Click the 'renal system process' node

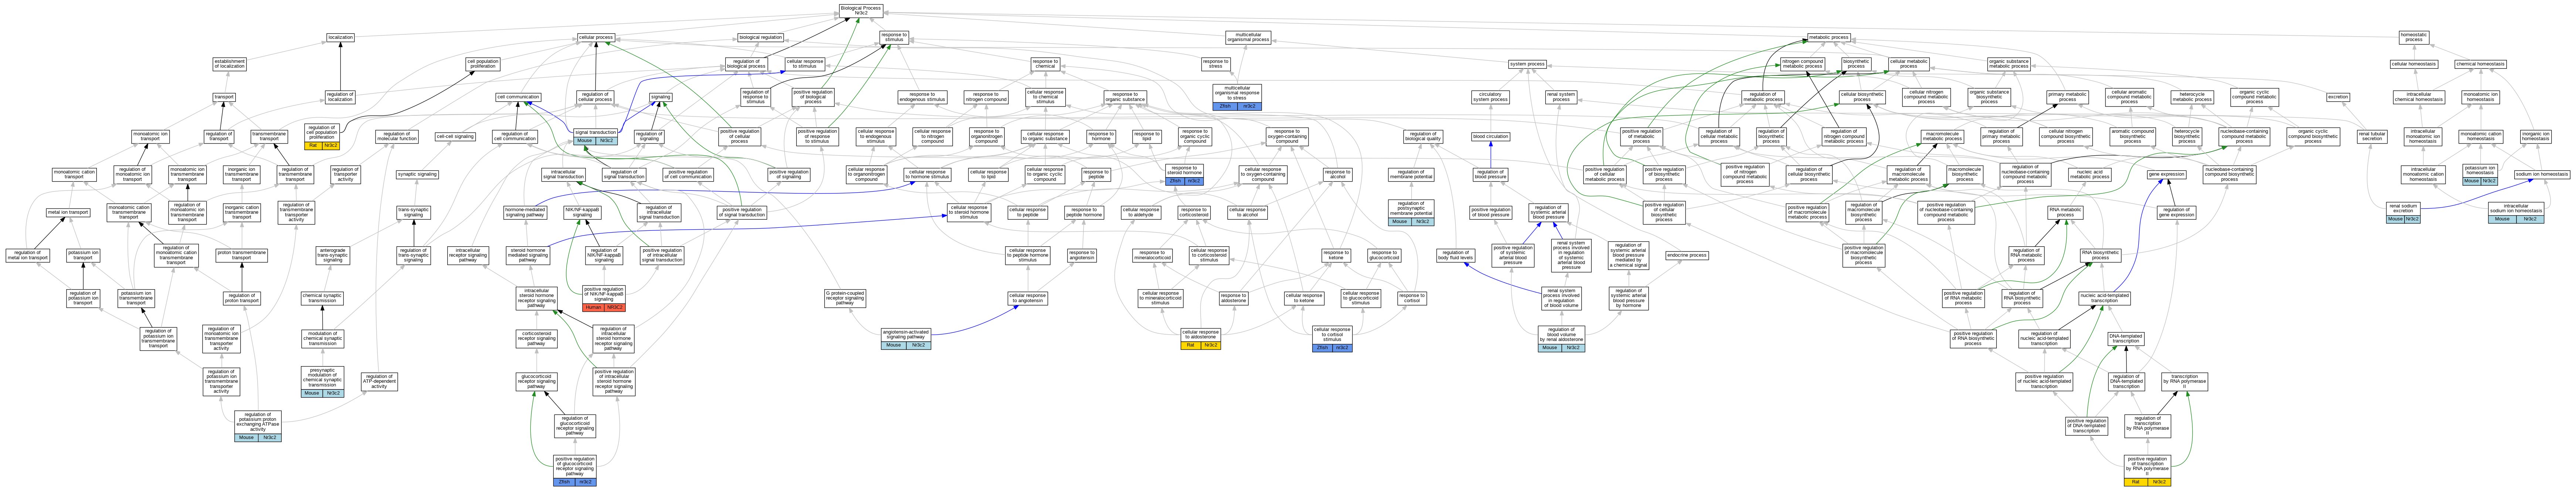coord(1561,97)
